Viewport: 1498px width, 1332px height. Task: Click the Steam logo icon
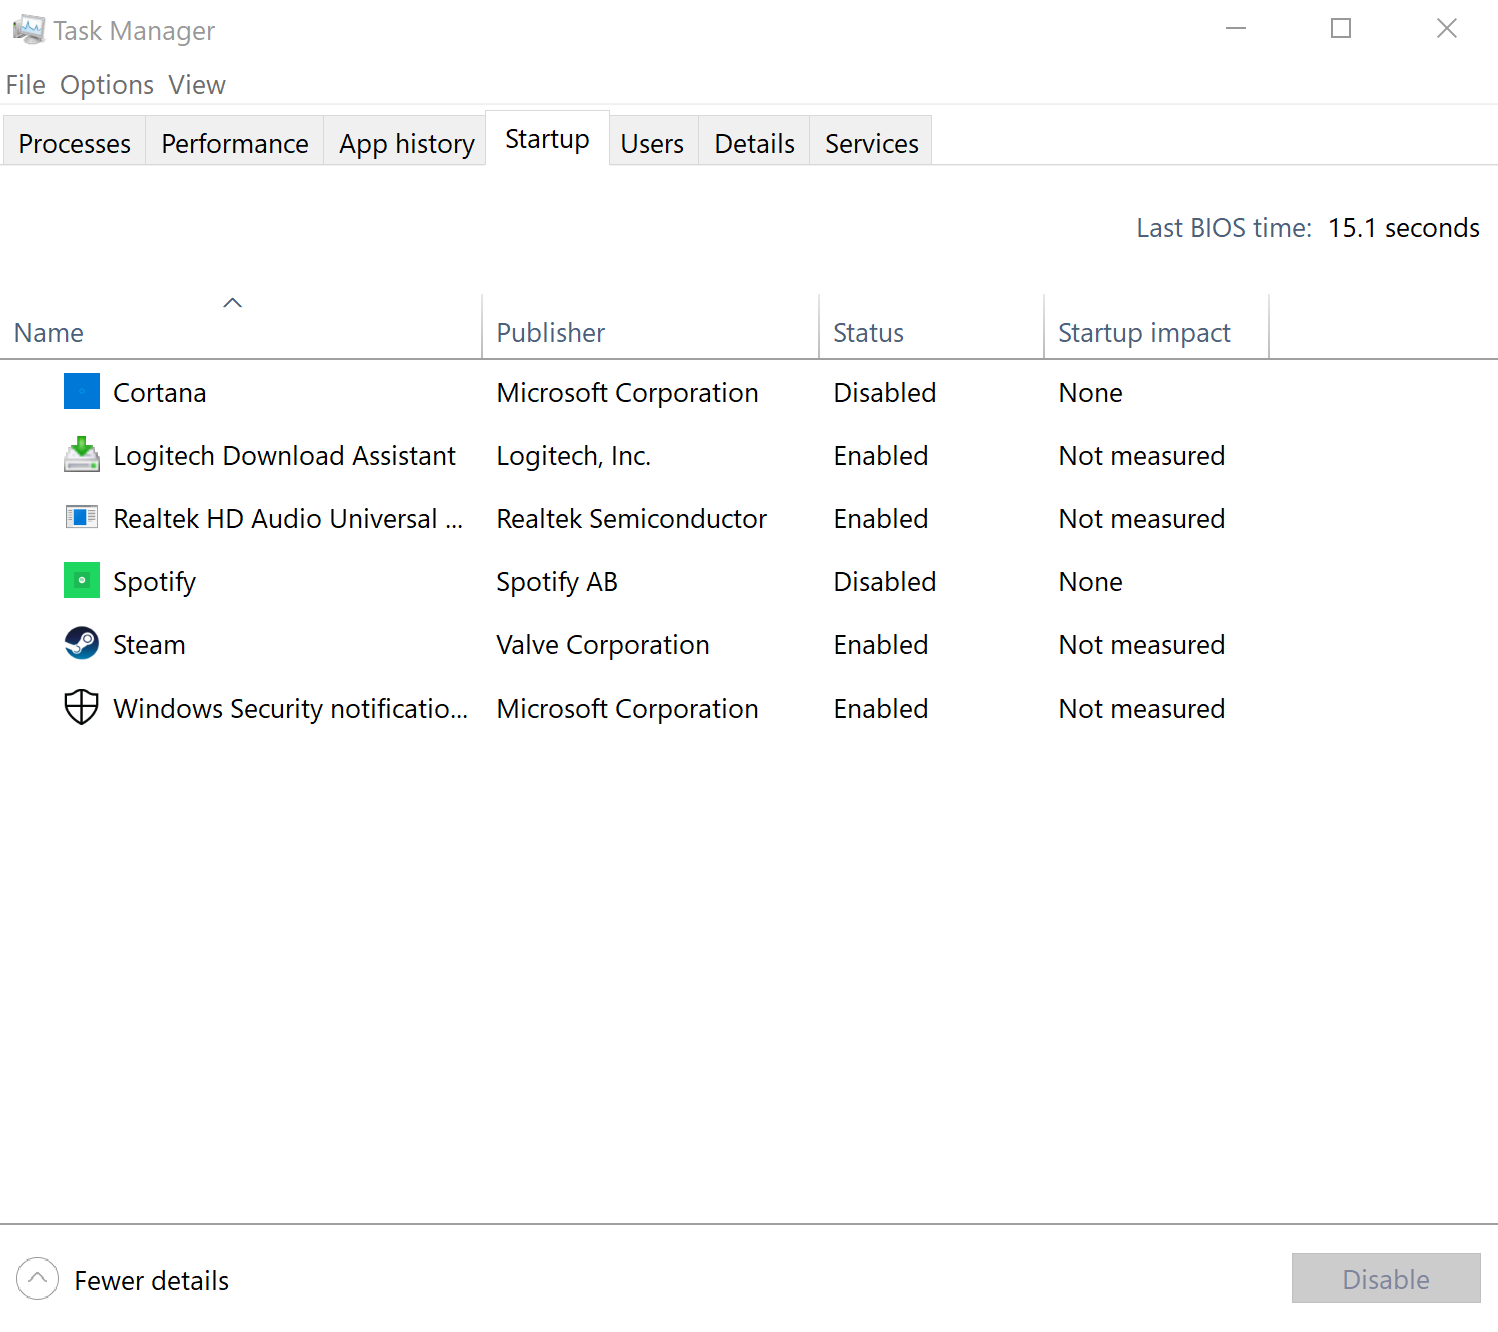82,643
